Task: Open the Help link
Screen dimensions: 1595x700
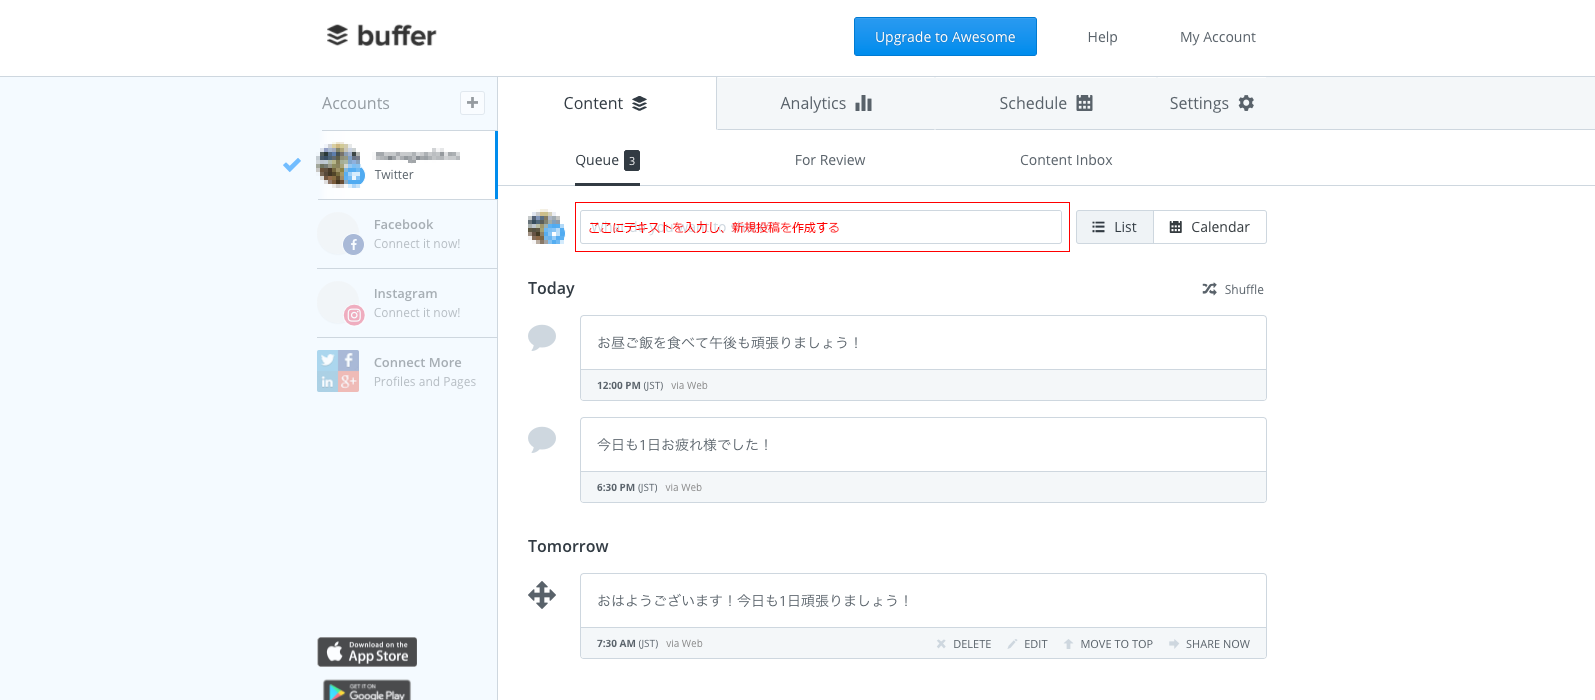Action: [1102, 37]
